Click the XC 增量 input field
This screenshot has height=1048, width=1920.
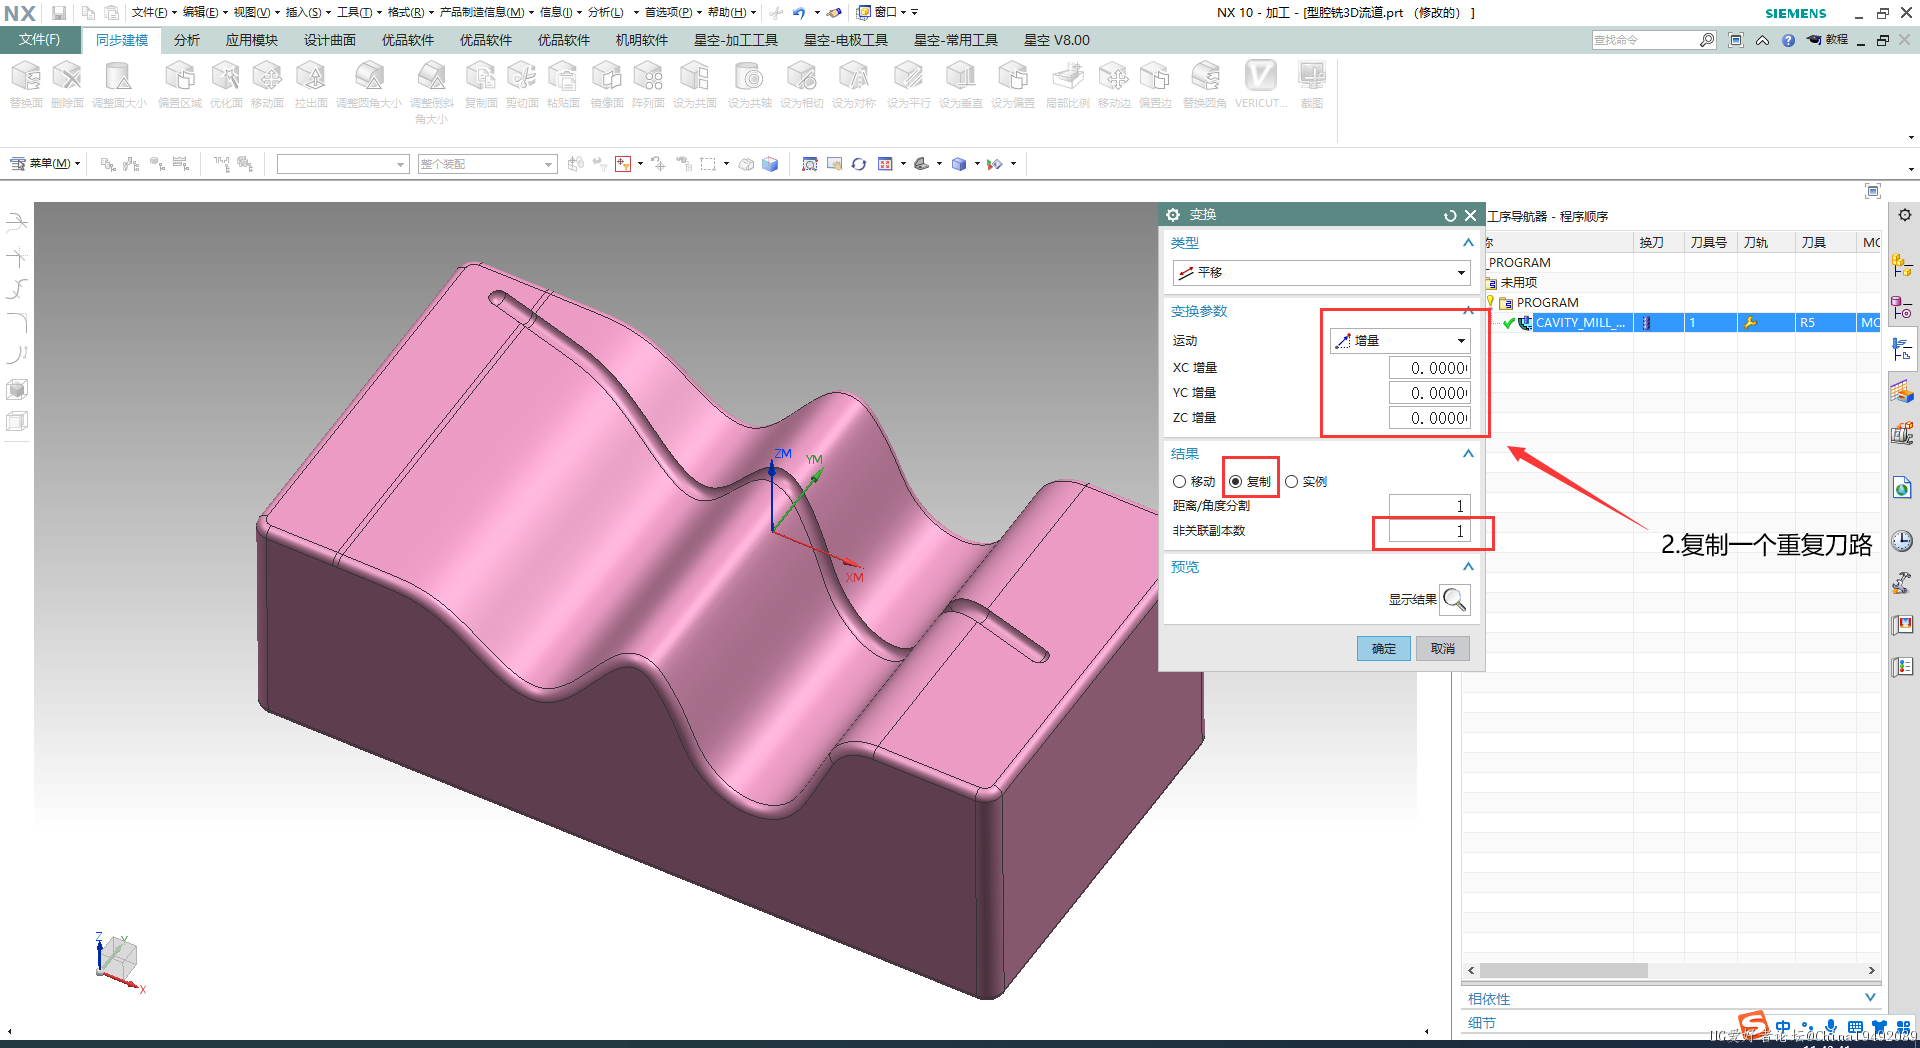1429,368
